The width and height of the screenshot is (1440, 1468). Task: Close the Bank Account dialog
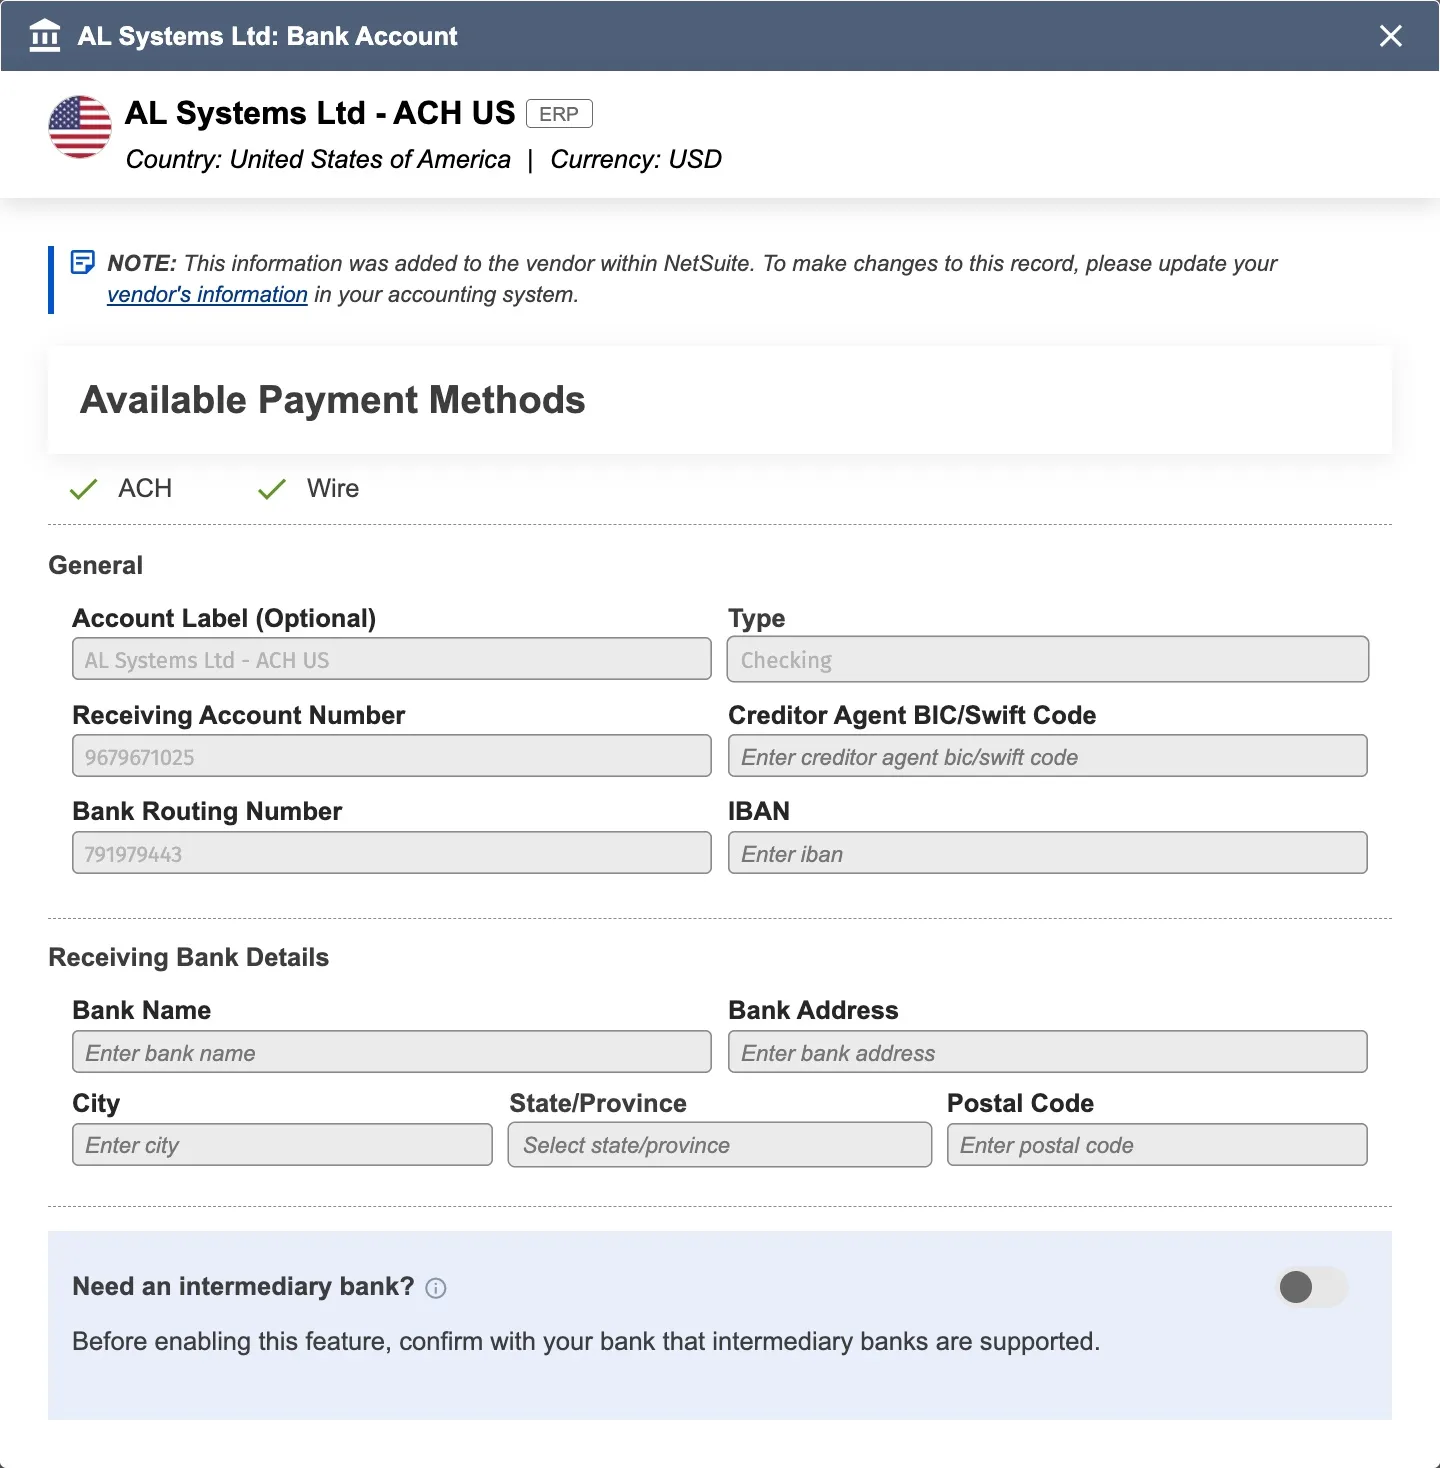(x=1390, y=36)
